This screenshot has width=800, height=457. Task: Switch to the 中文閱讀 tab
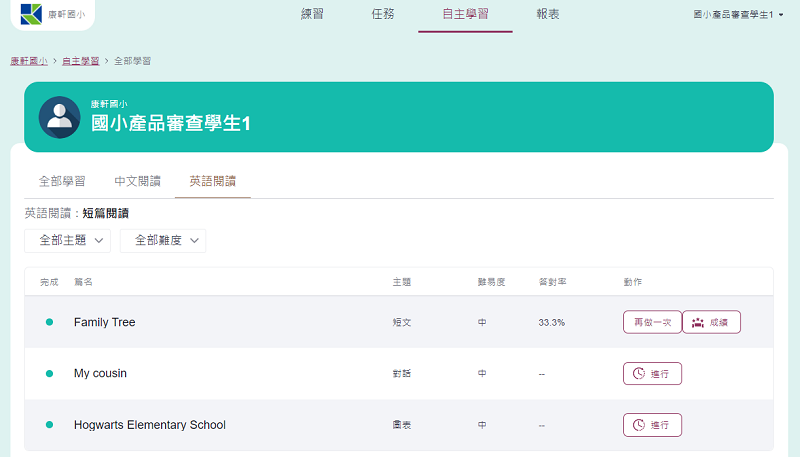(x=137, y=181)
